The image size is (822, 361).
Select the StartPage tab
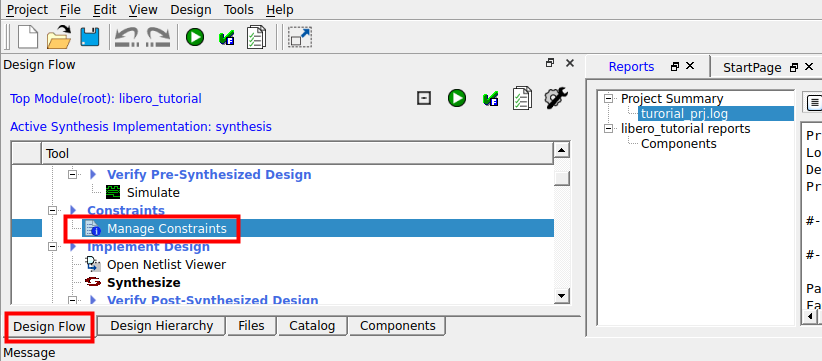752,68
